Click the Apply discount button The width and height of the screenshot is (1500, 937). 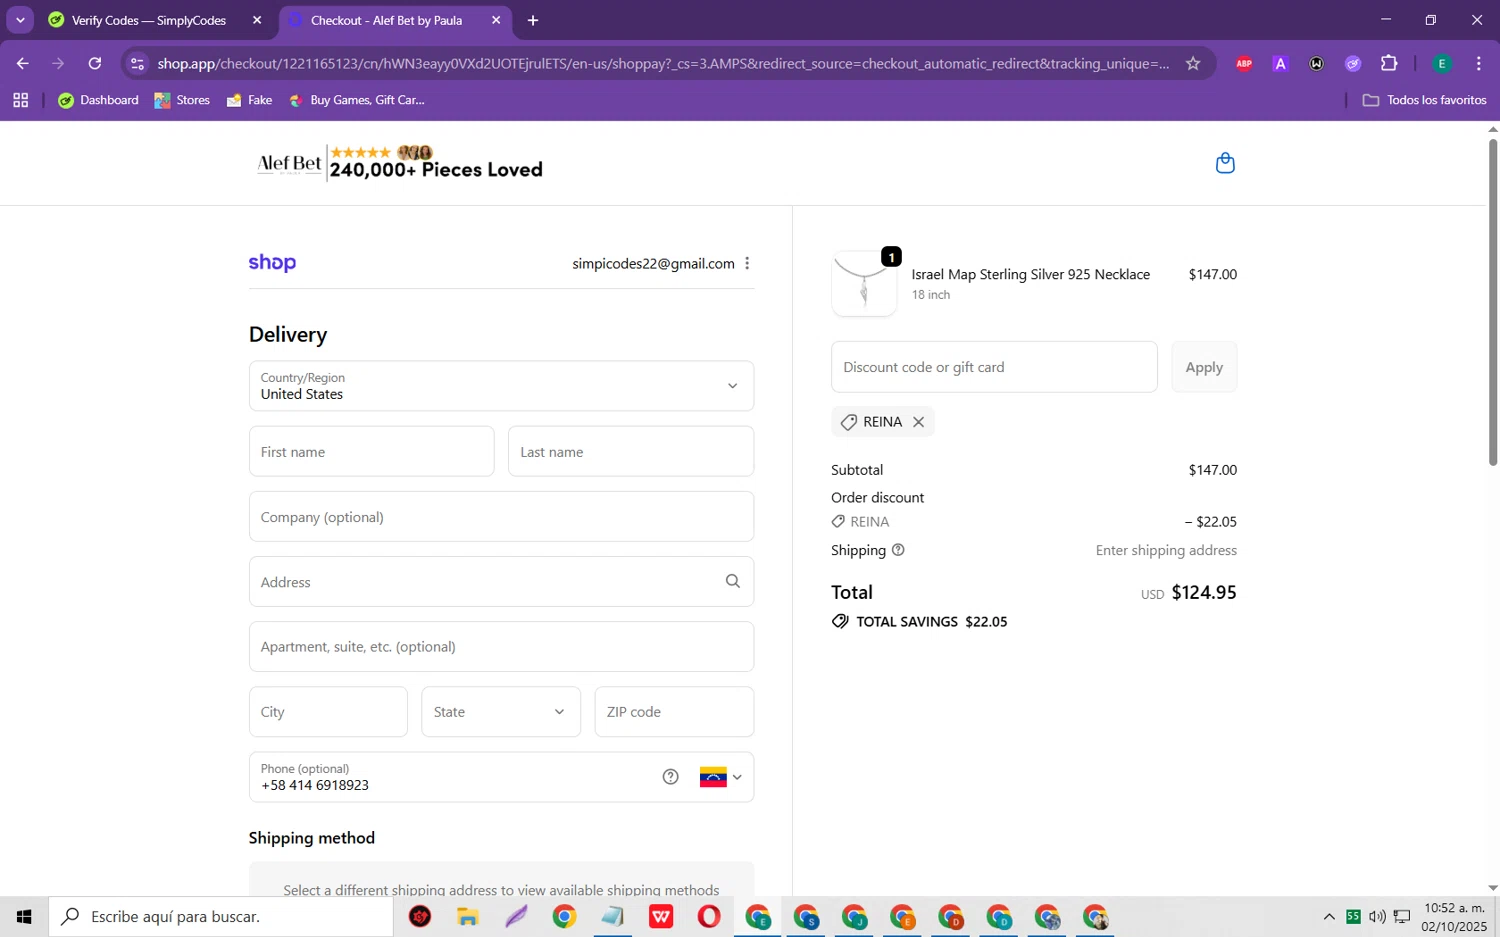click(1204, 367)
